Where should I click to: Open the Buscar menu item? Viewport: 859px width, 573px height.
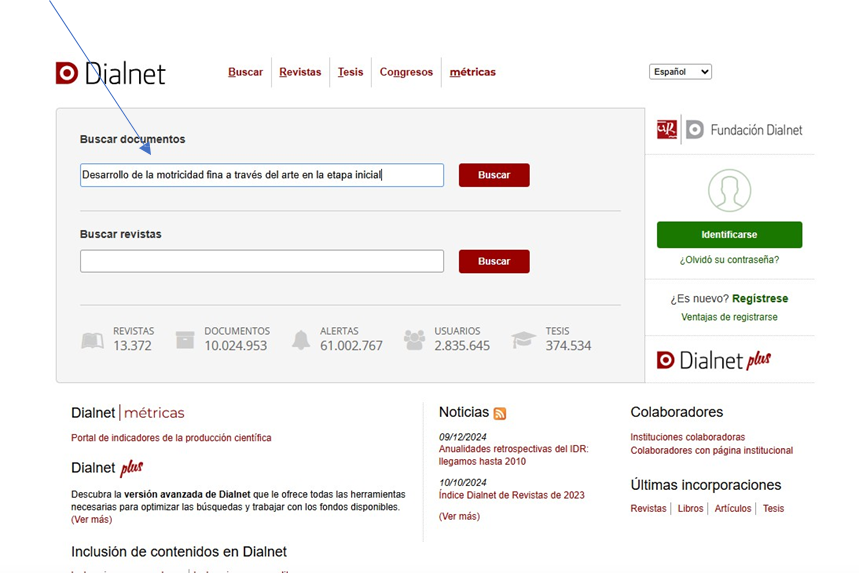coord(245,72)
